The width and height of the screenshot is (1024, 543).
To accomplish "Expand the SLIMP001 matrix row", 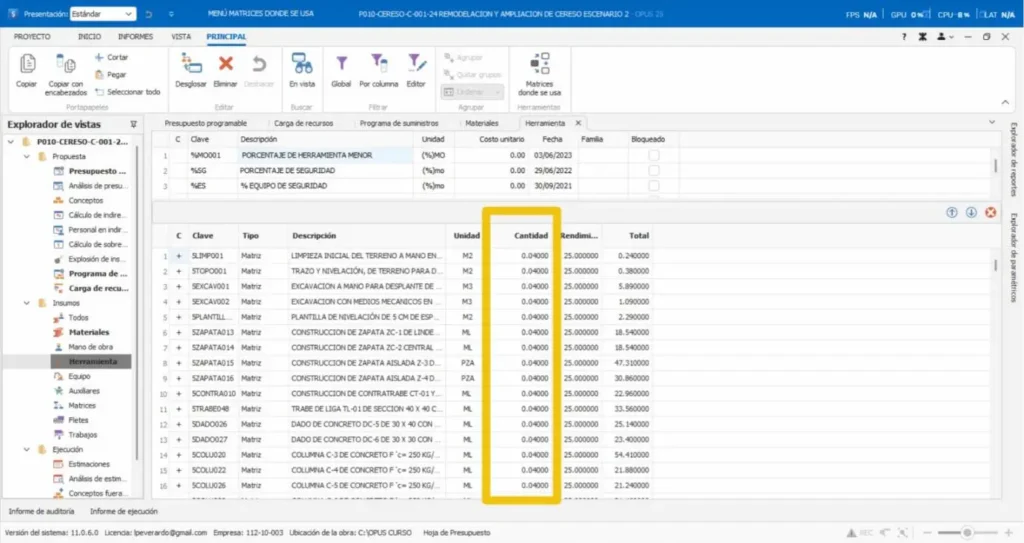I will click(x=178, y=256).
